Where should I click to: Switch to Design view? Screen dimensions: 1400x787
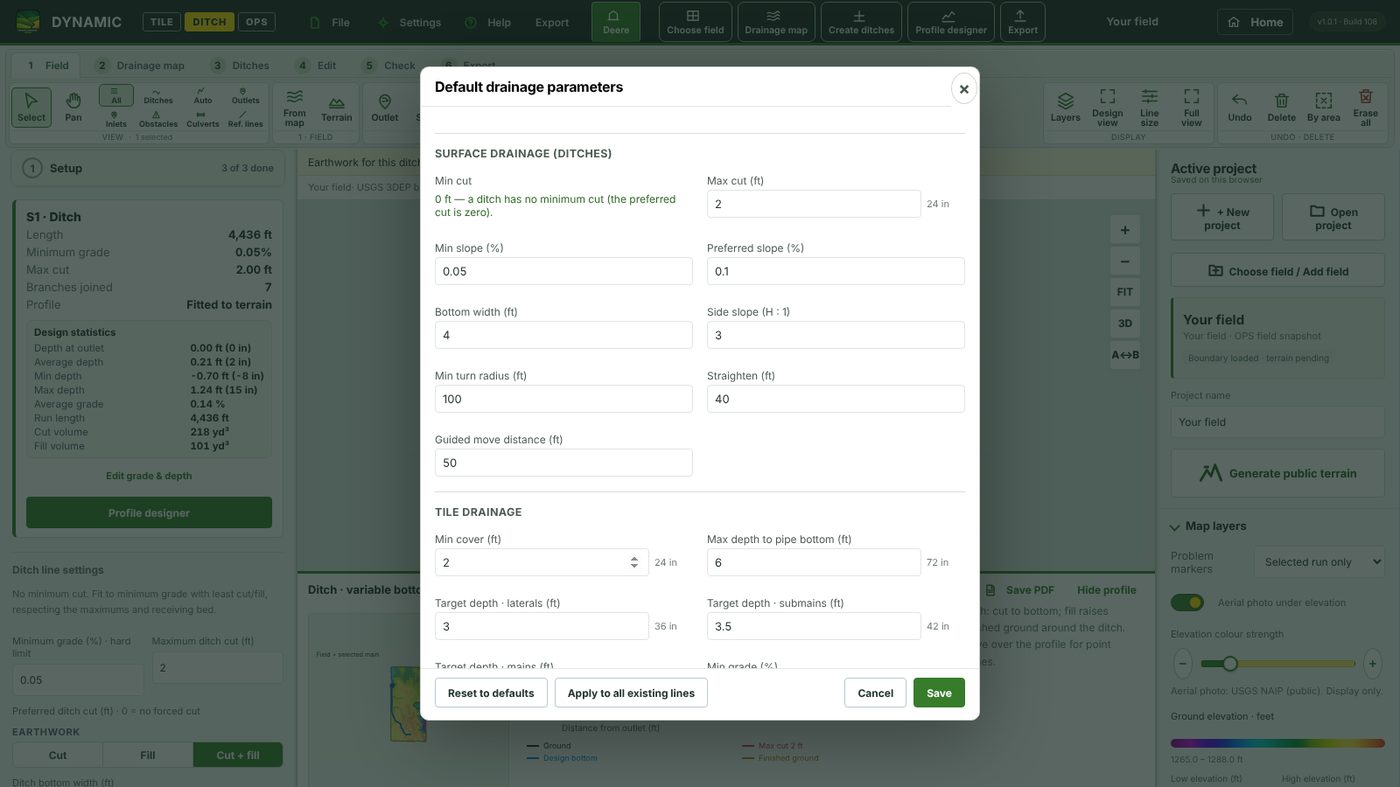1107,106
